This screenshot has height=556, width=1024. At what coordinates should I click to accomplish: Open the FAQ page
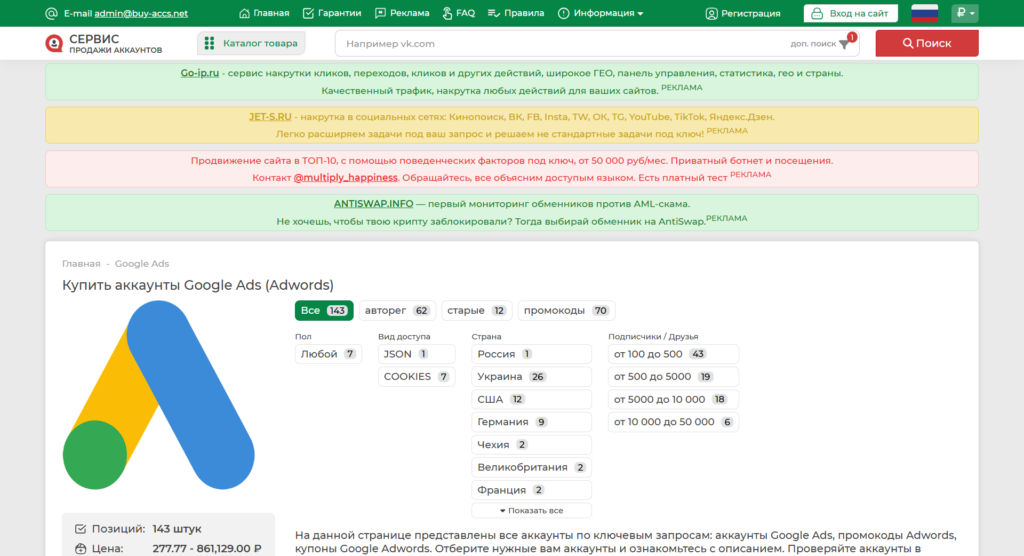(458, 13)
